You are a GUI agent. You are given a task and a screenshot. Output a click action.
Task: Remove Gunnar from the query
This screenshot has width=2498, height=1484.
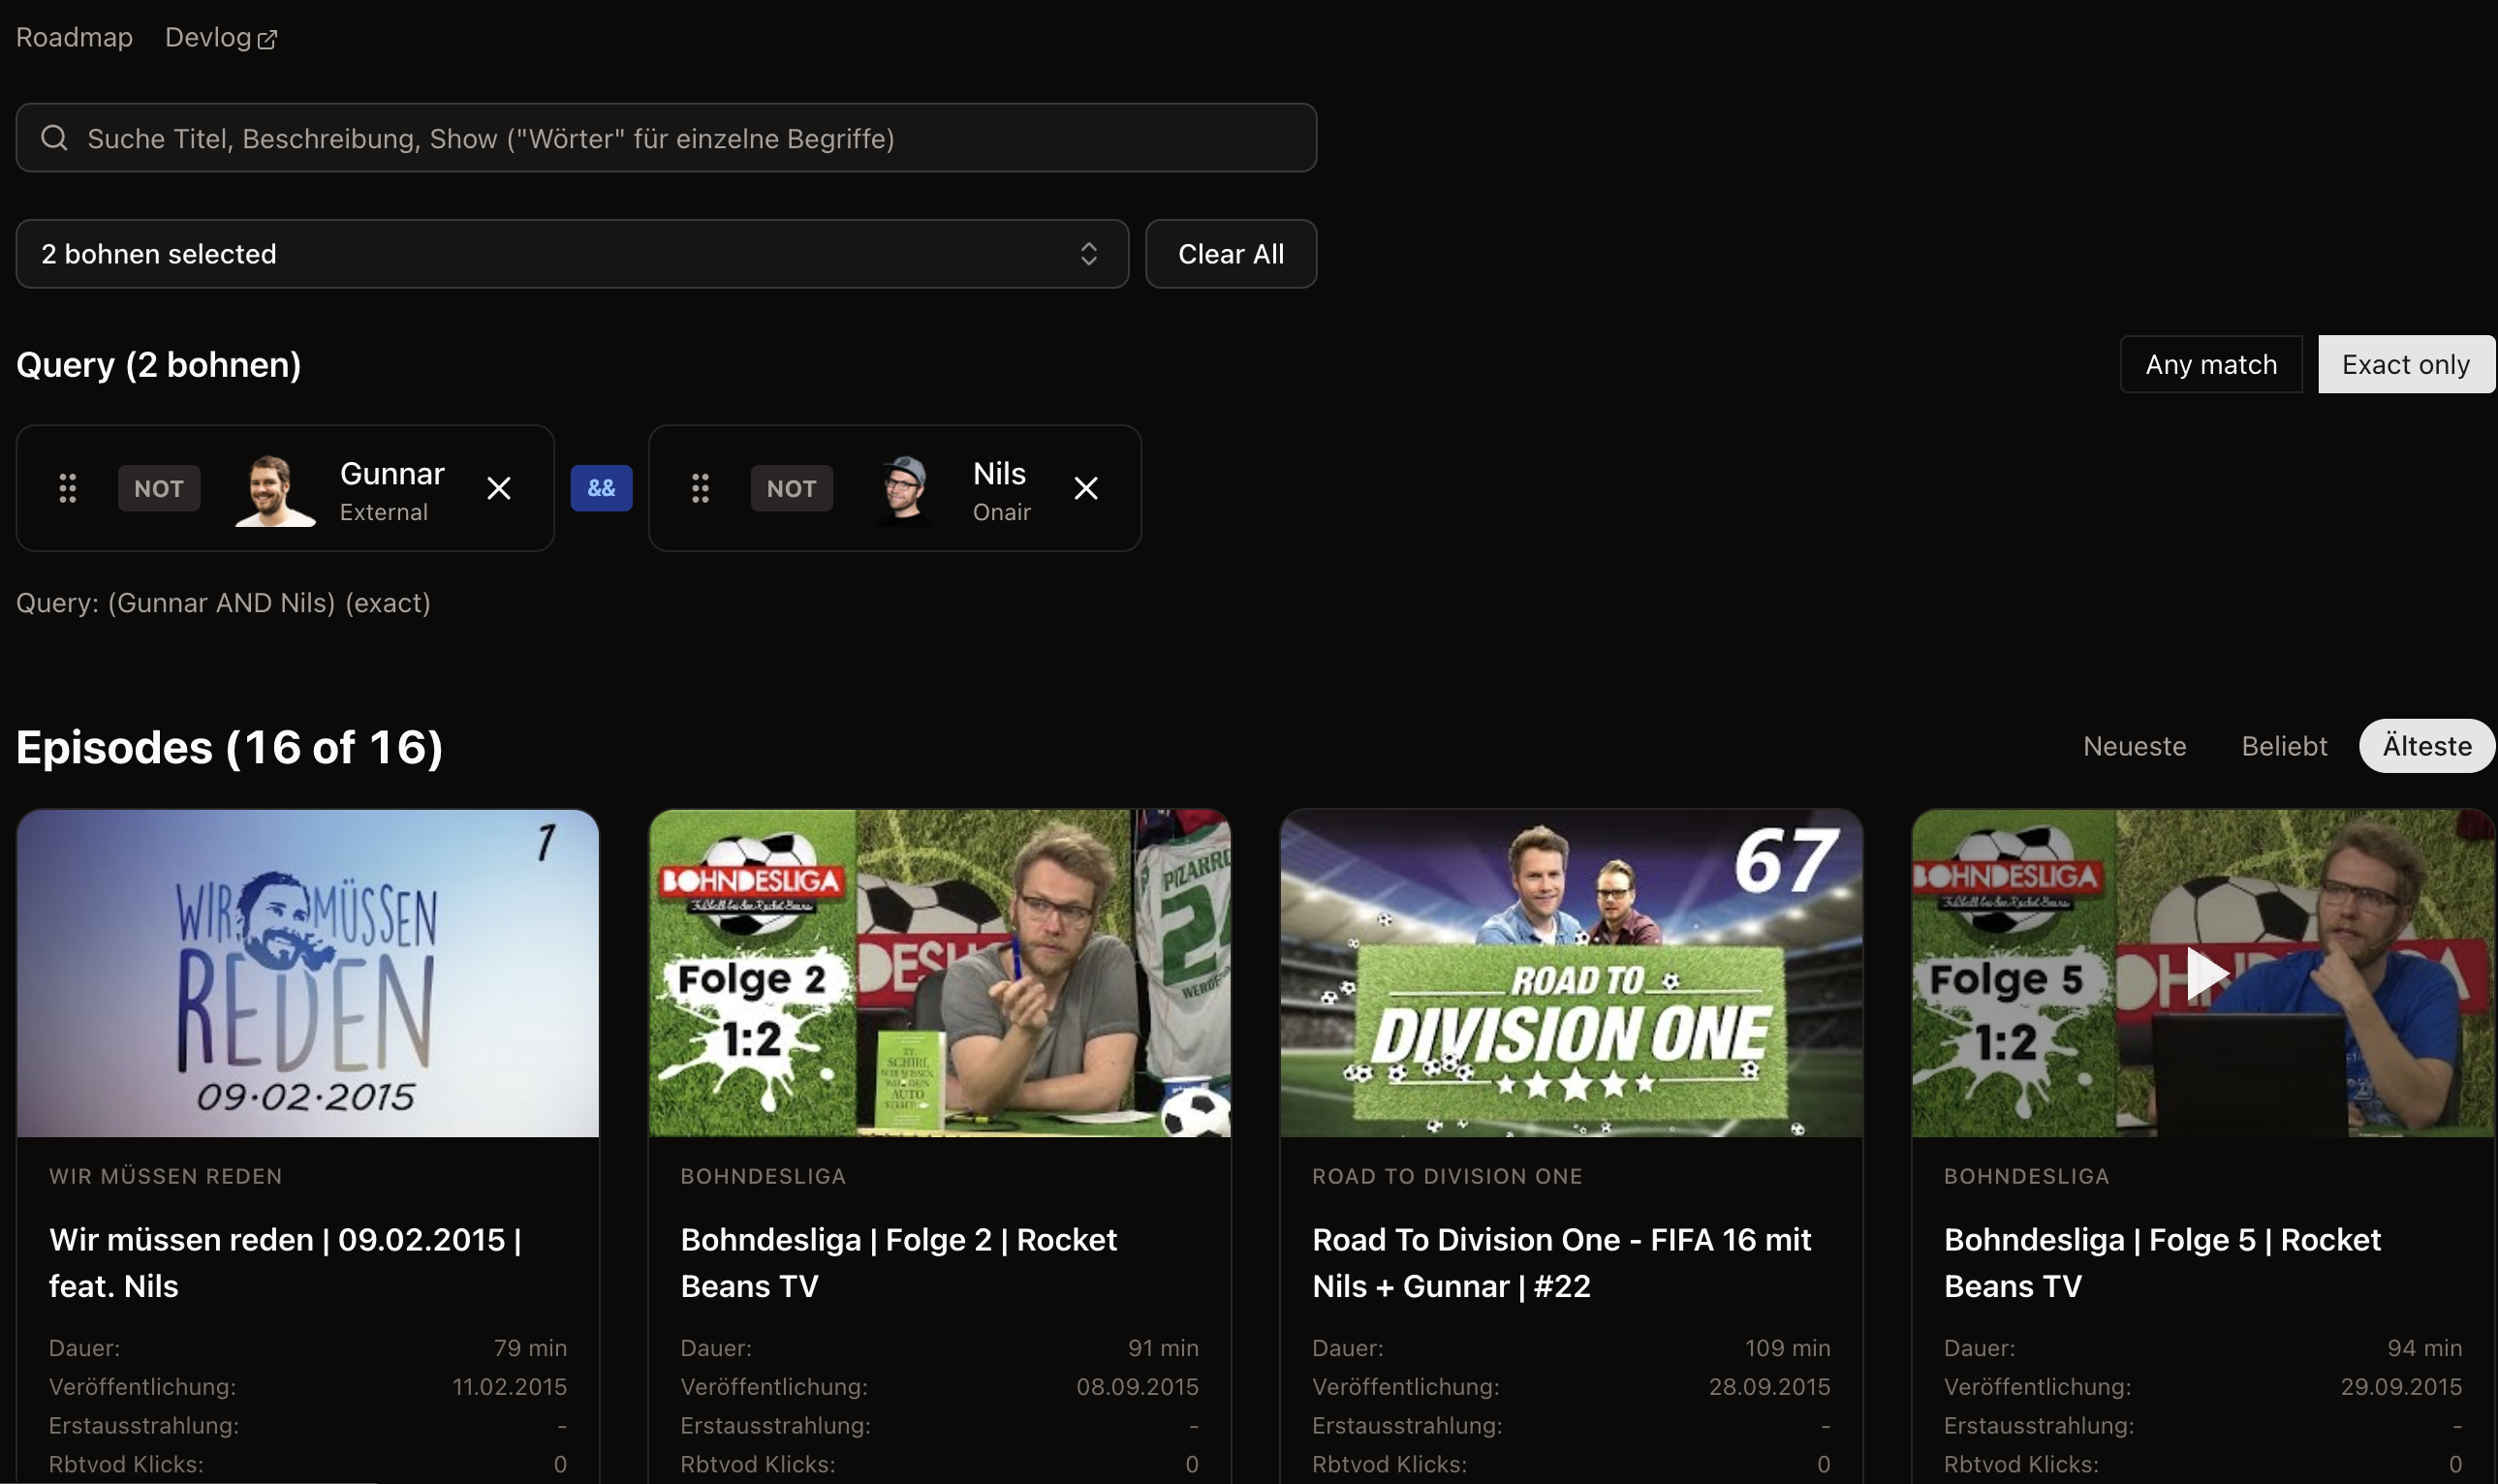pos(498,488)
